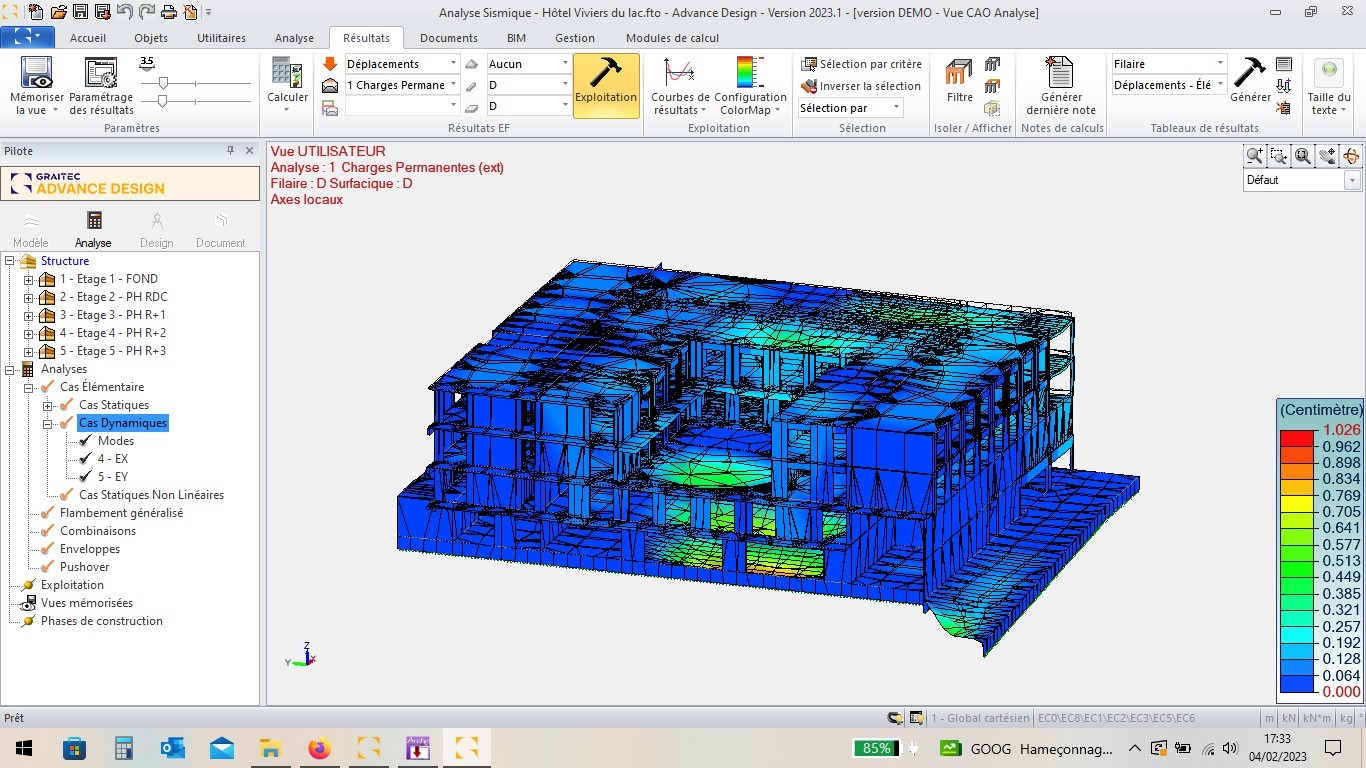Viewport: 1366px width, 768px height.
Task: Open Courbes de résultats tool
Action: pyautogui.click(x=679, y=73)
